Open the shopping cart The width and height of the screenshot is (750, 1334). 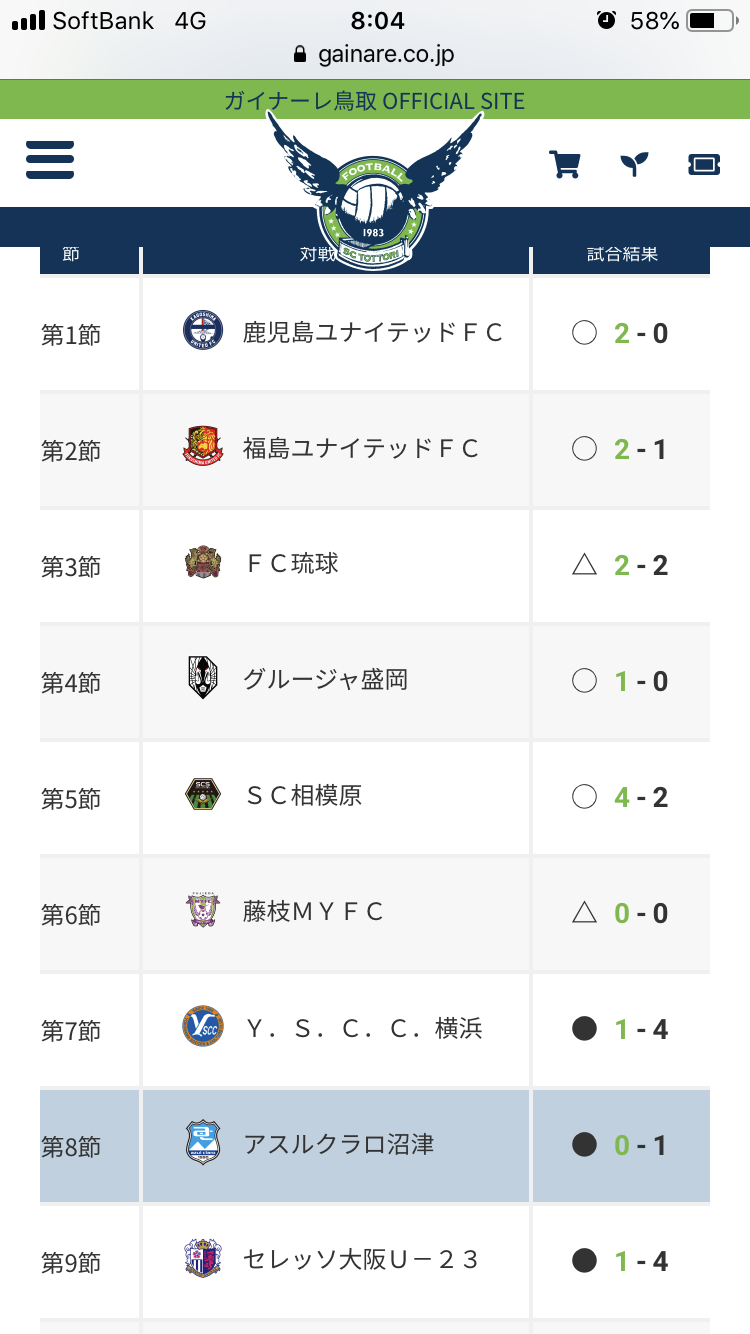click(565, 164)
